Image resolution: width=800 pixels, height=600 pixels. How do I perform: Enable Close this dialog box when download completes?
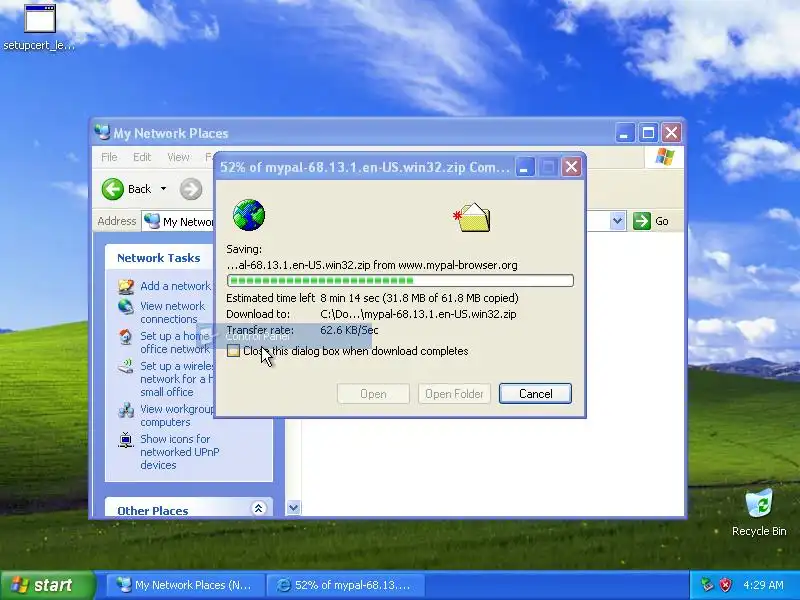tap(234, 351)
